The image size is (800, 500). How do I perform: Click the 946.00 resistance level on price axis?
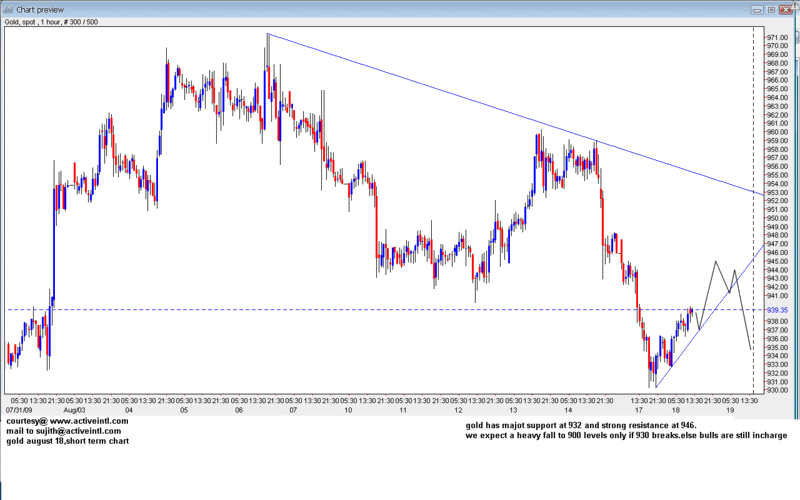[777, 253]
